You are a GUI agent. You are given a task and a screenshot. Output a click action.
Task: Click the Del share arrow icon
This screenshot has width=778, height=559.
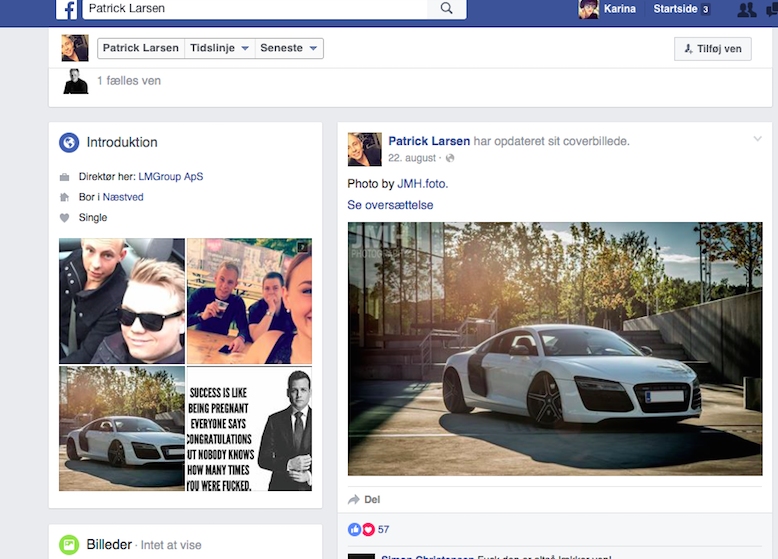353,499
